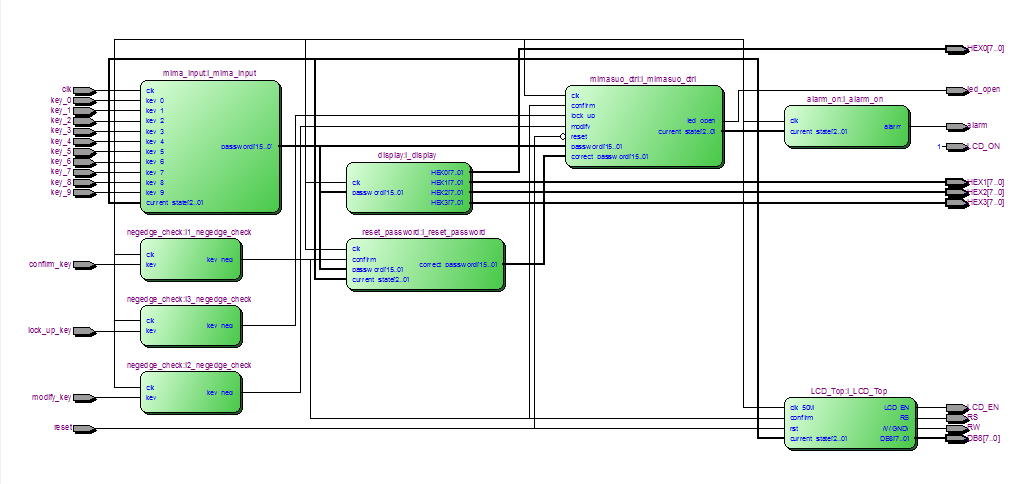This screenshot has width=1032, height=484.
Task: Select the LCD_EN output pin
Action: (957, 408)
